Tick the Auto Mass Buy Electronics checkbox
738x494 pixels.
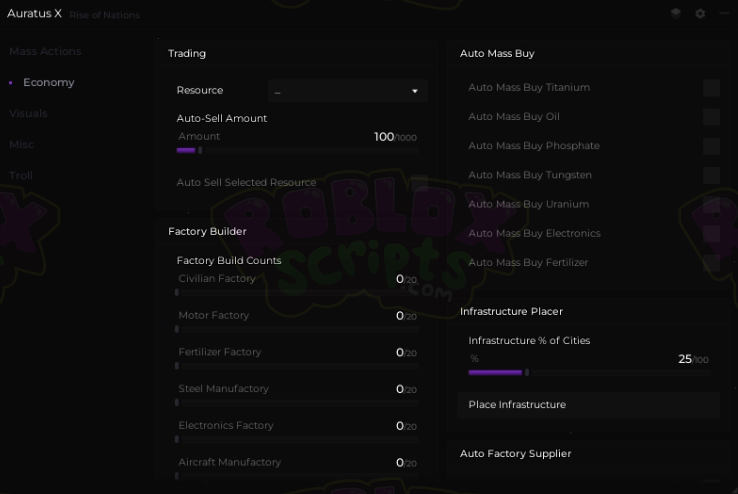tap(711, 233)
